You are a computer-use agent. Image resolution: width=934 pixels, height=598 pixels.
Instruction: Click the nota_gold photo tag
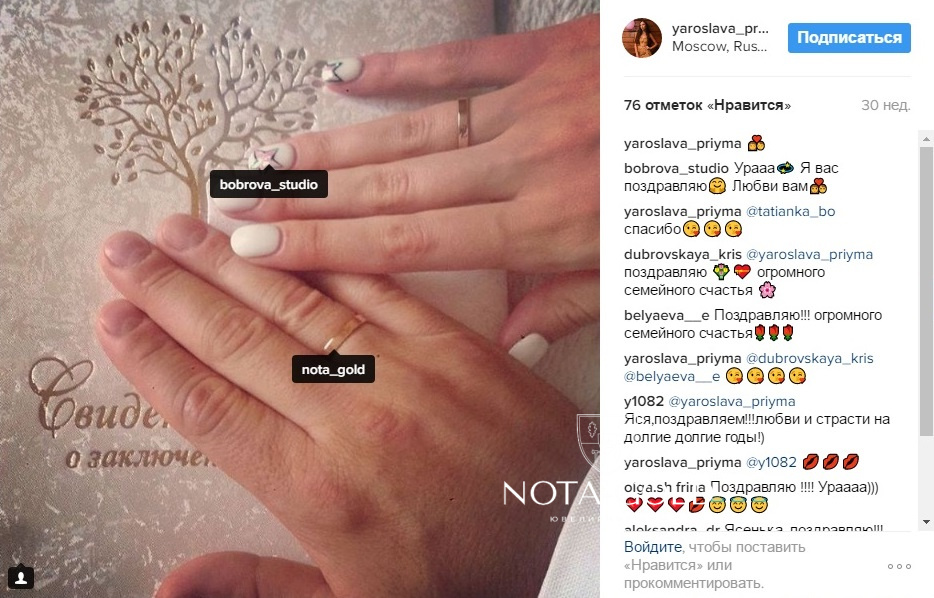(333, 369)
